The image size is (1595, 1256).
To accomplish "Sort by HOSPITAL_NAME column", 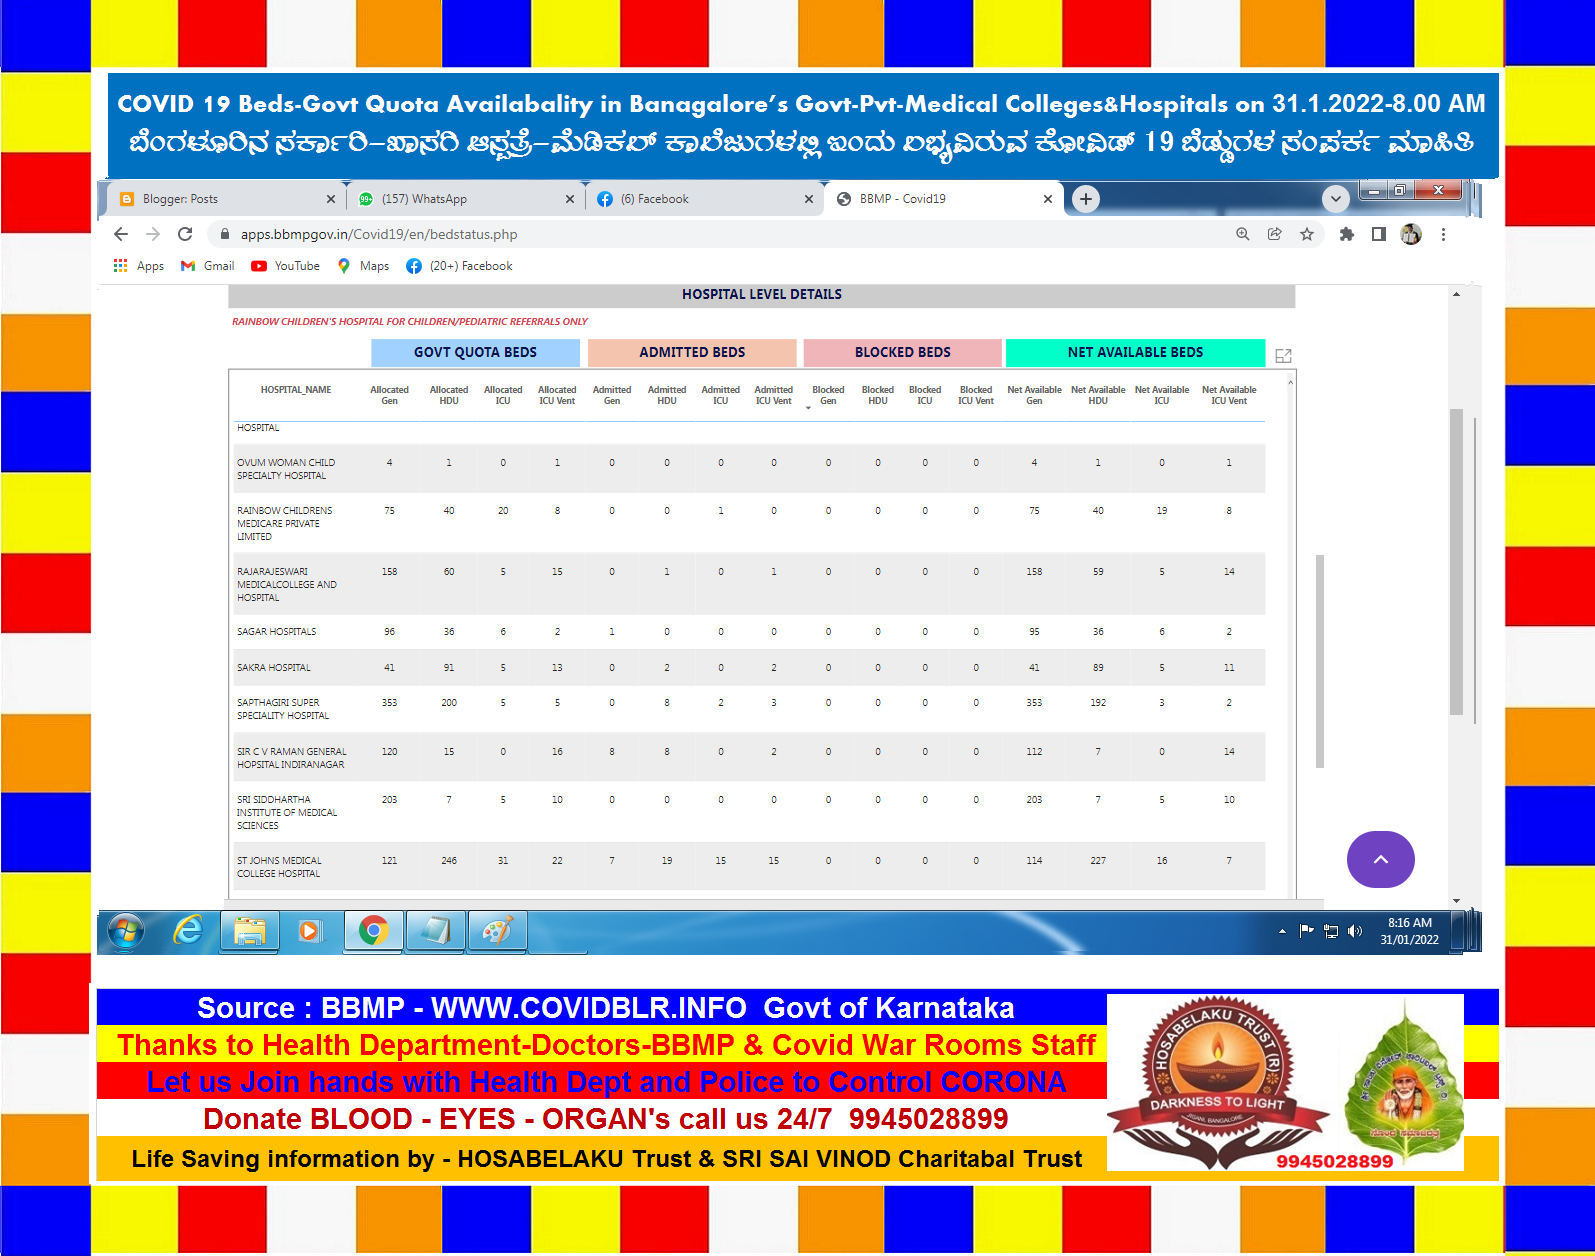I will [x=296, y=390].
